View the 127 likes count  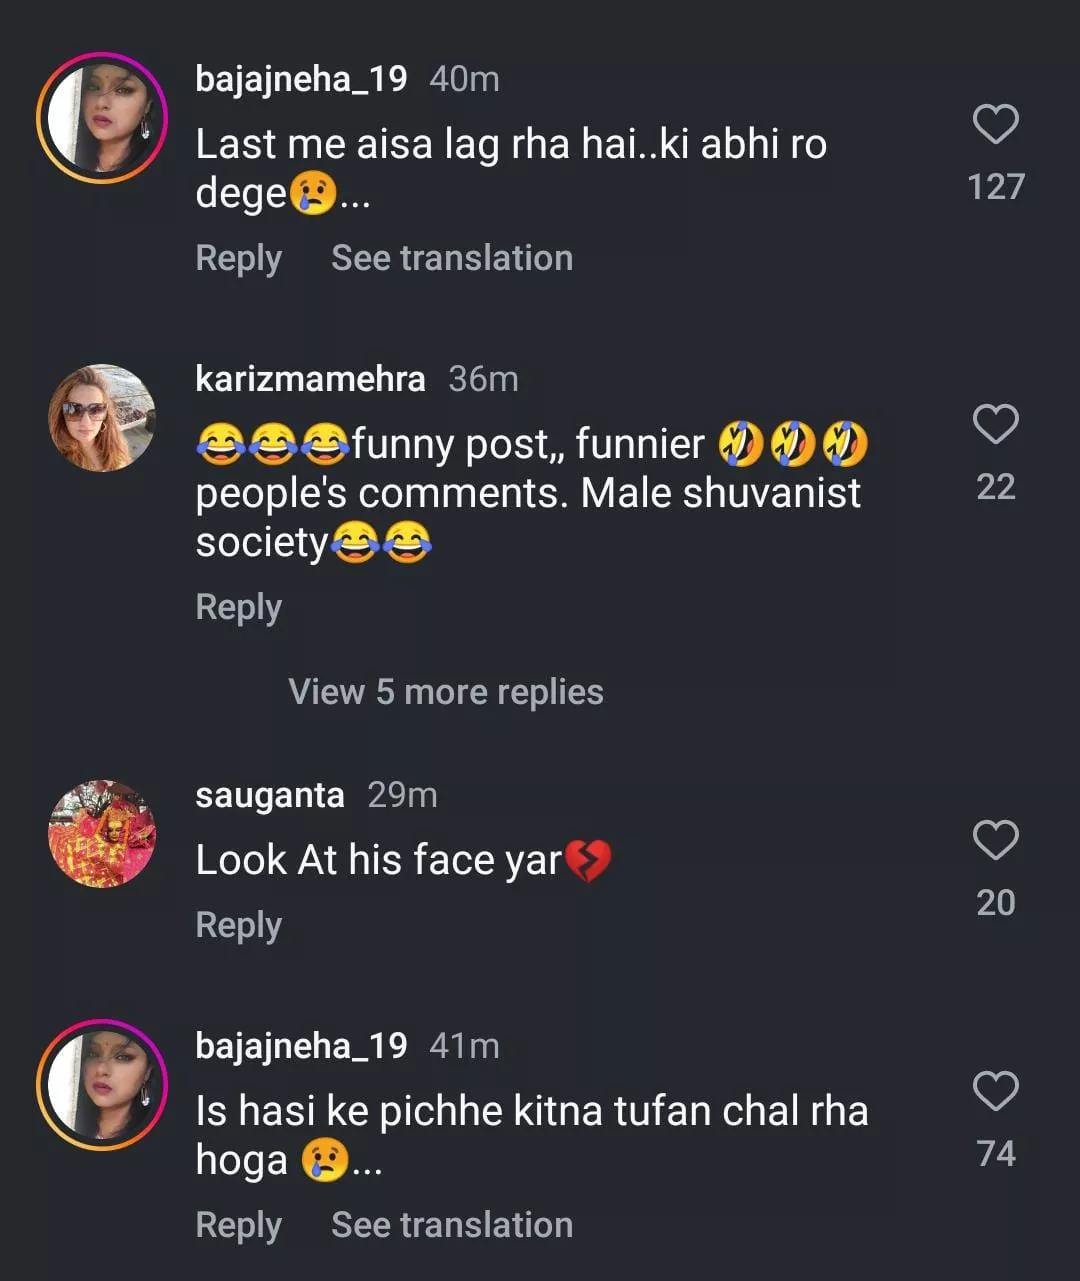coord(996,187)
